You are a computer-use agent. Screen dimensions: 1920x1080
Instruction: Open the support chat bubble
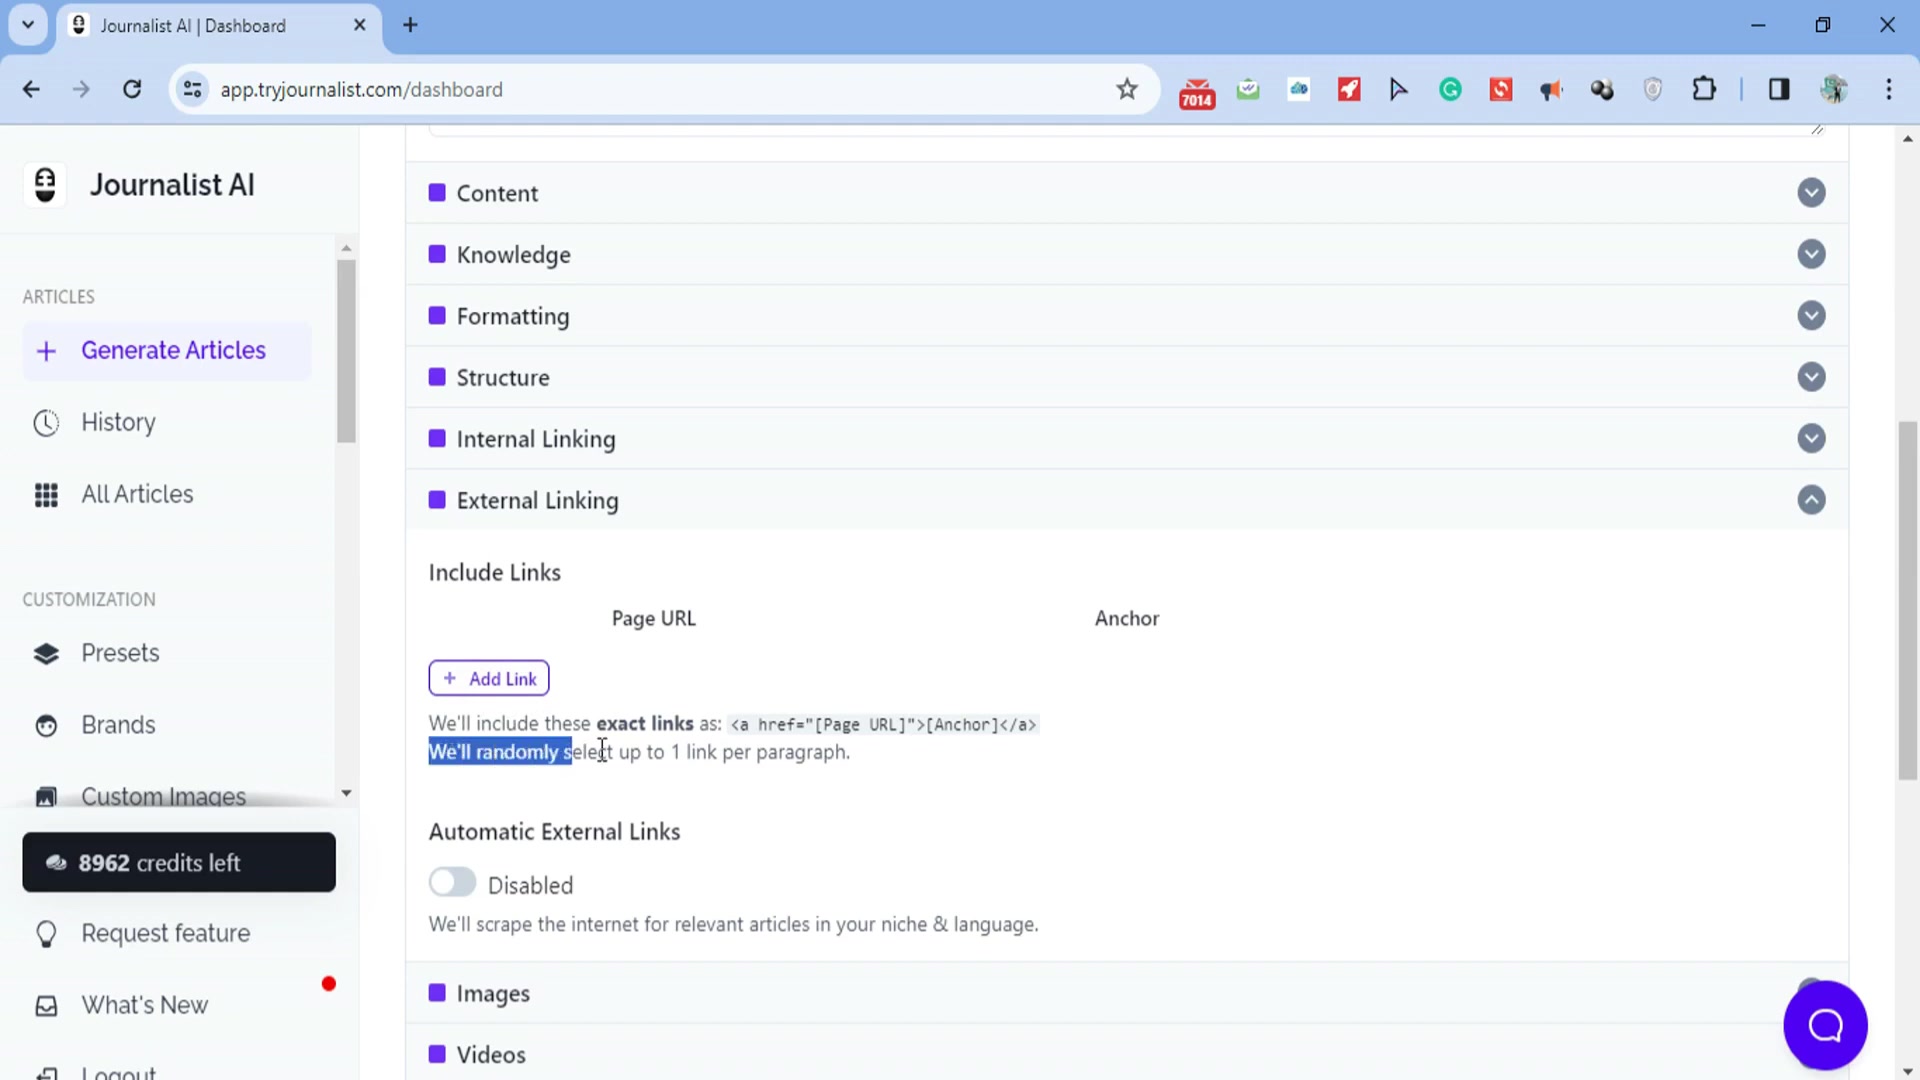pos(1824,1025)
